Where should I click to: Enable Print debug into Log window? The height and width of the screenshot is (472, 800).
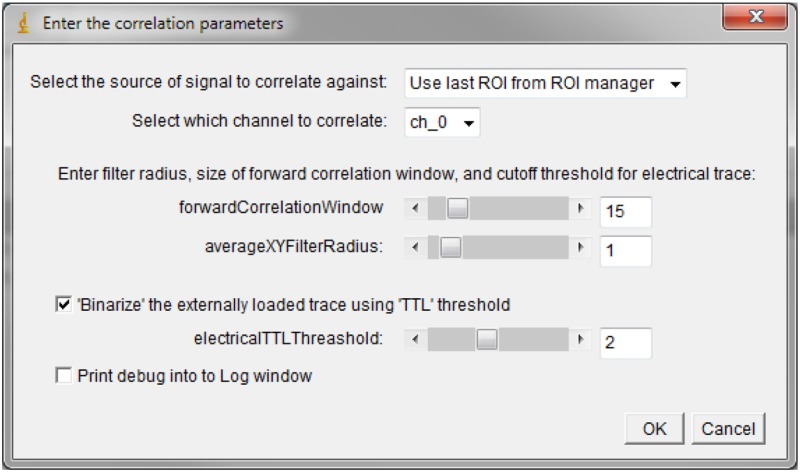point(63,376)
